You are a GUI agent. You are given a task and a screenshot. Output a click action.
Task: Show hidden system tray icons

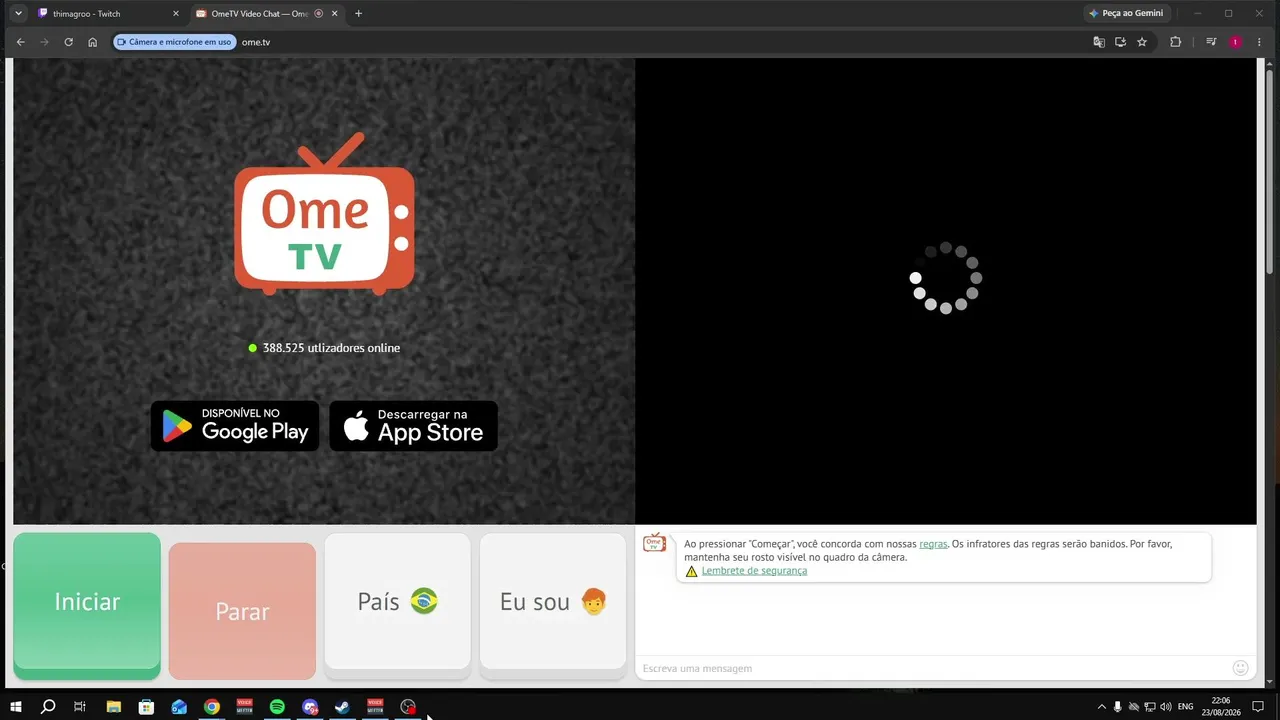[1101, 706]
